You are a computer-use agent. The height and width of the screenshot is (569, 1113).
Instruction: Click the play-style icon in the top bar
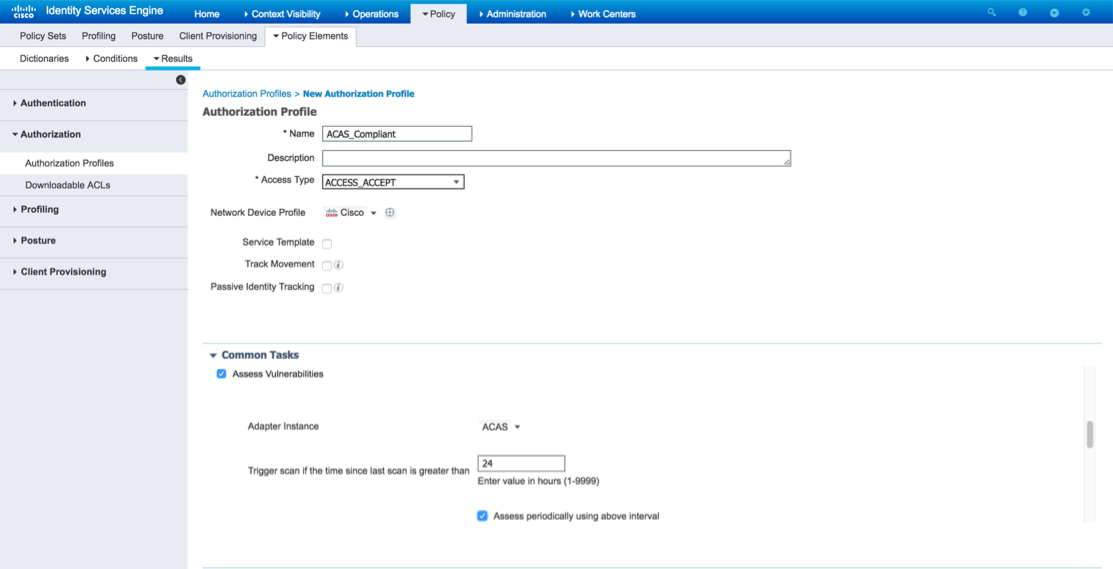[x=1054, y=13]
